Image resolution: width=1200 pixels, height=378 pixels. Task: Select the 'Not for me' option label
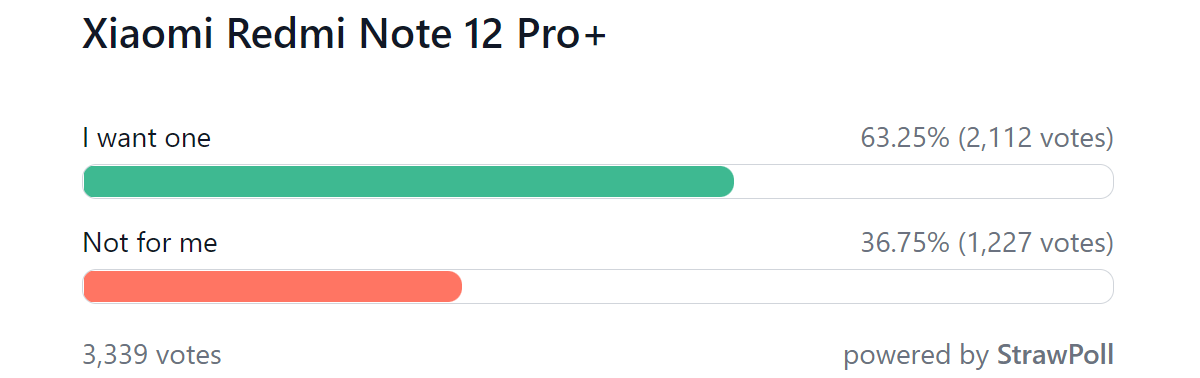[150, 243]
